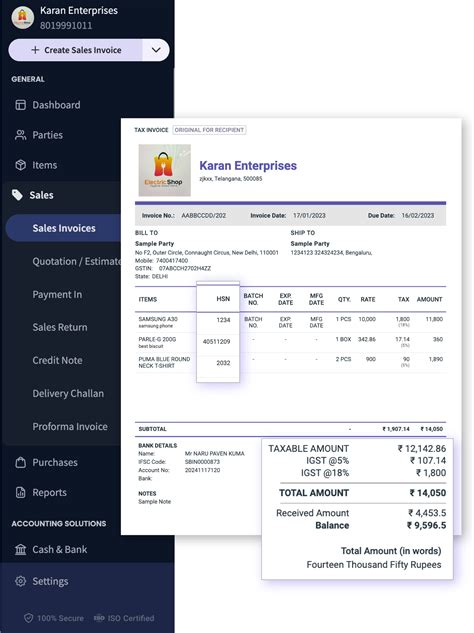The height and width of the screenshot is (633, 474).
Task: Click the Sales tag icon
Action: [x=17, y=195]
